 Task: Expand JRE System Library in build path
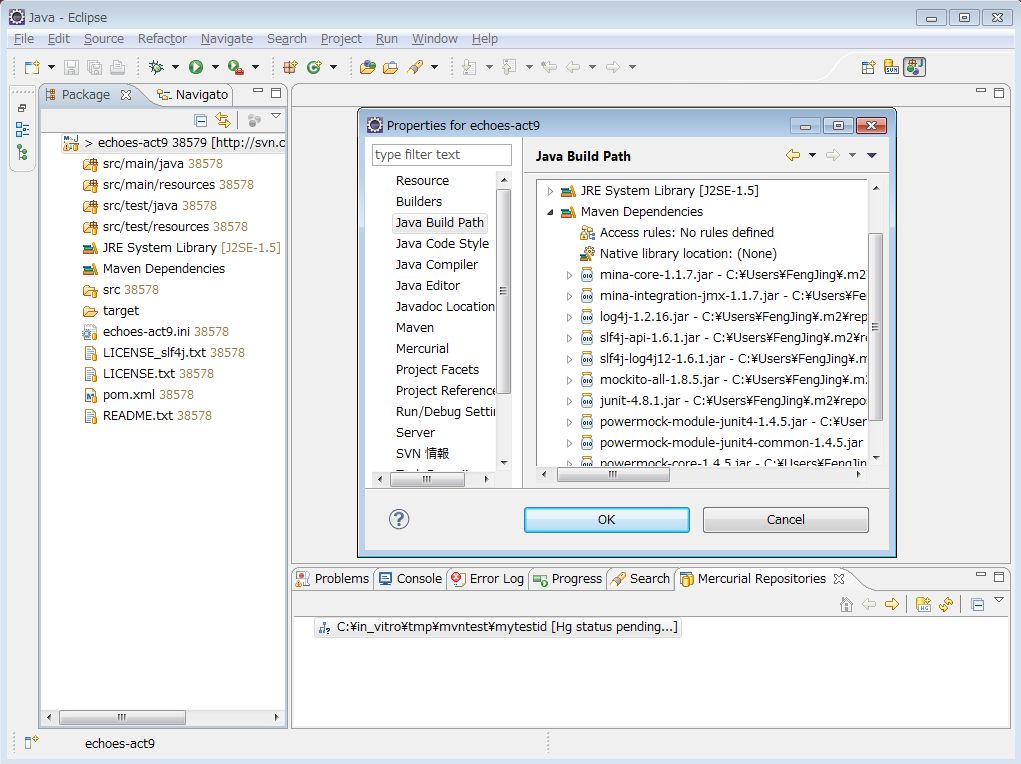(x=550, y=191)
